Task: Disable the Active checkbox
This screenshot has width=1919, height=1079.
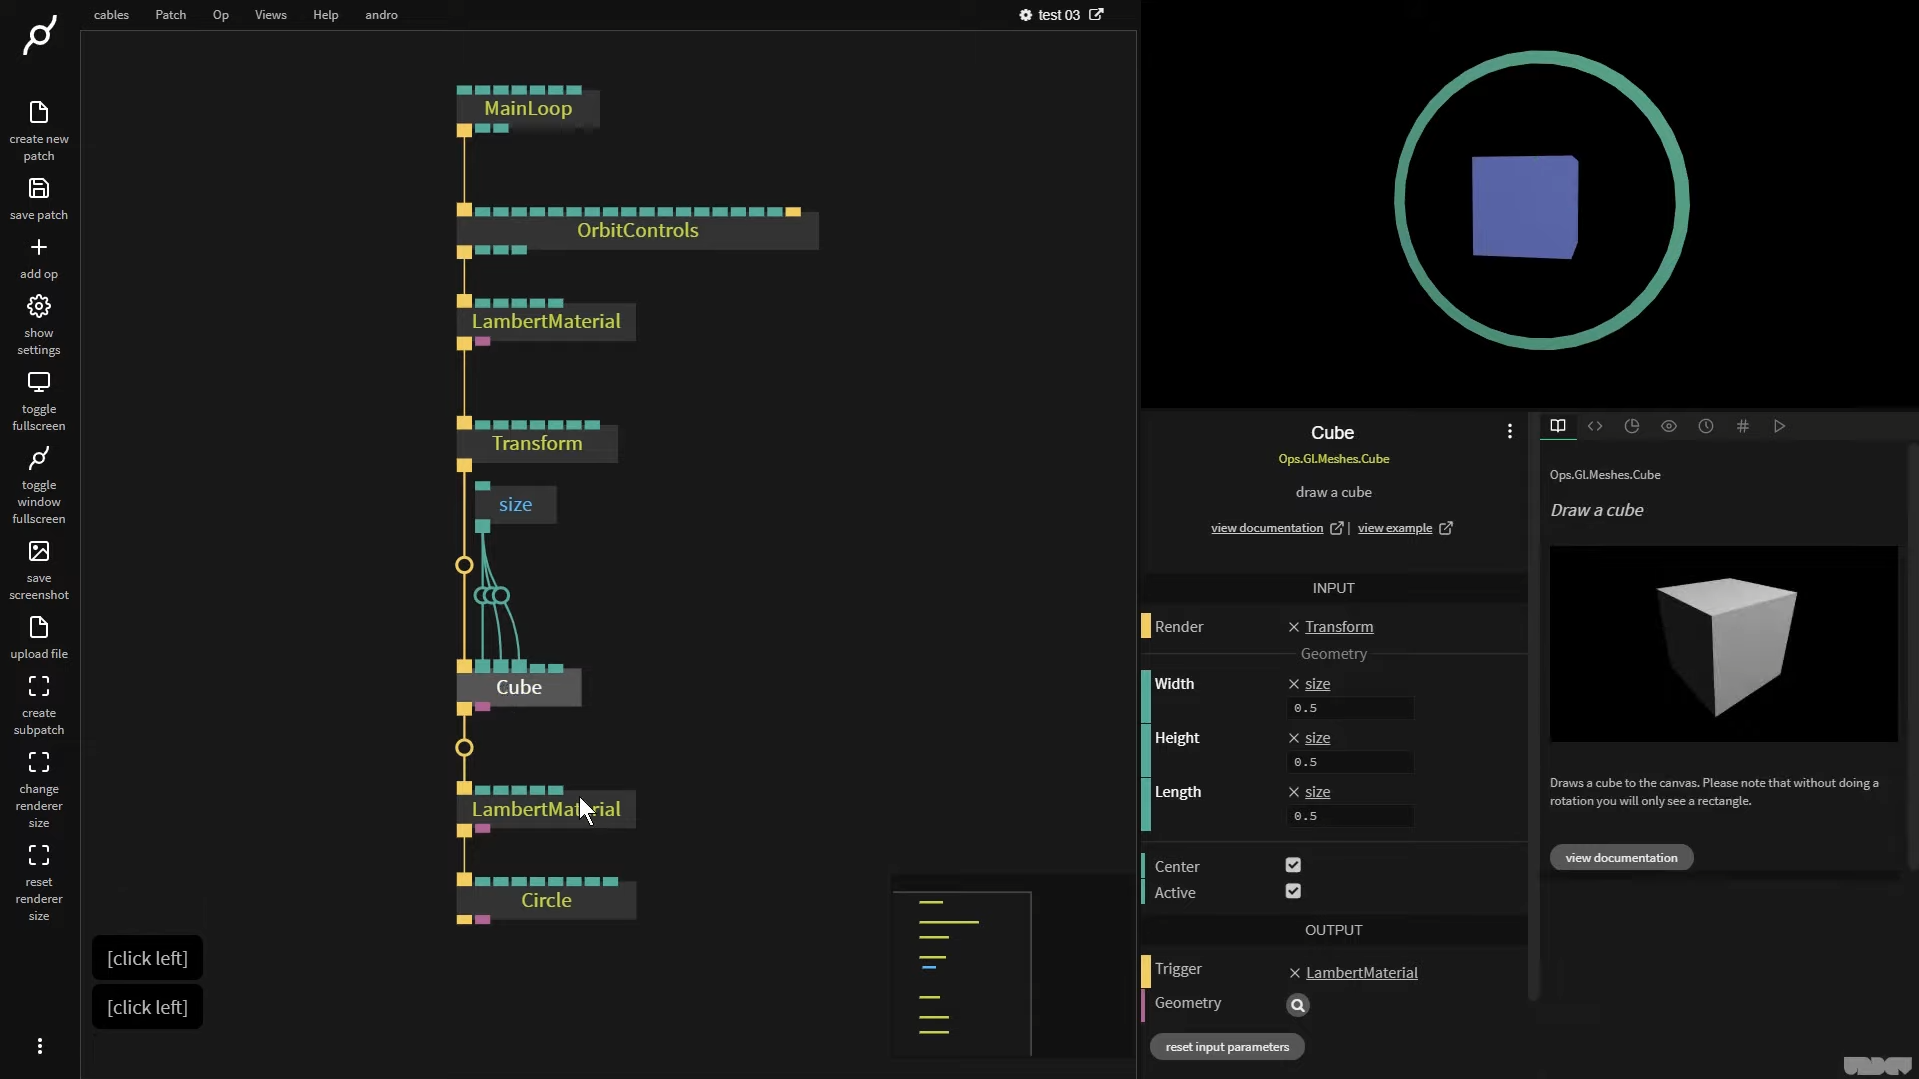Action: pyautogui.click(x=1293, y=891)
